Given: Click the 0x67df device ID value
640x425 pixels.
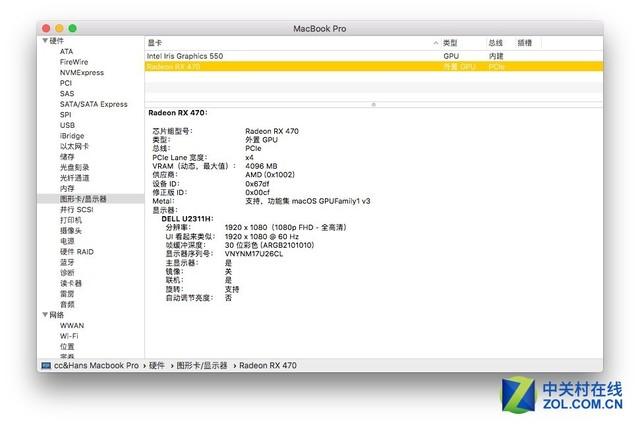Looking at the screenshot, I should pos(257,184).
